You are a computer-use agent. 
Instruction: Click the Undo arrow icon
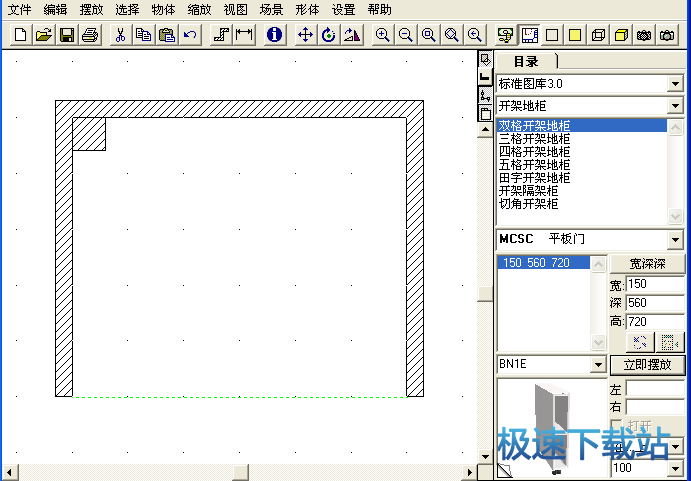(189, 35)
